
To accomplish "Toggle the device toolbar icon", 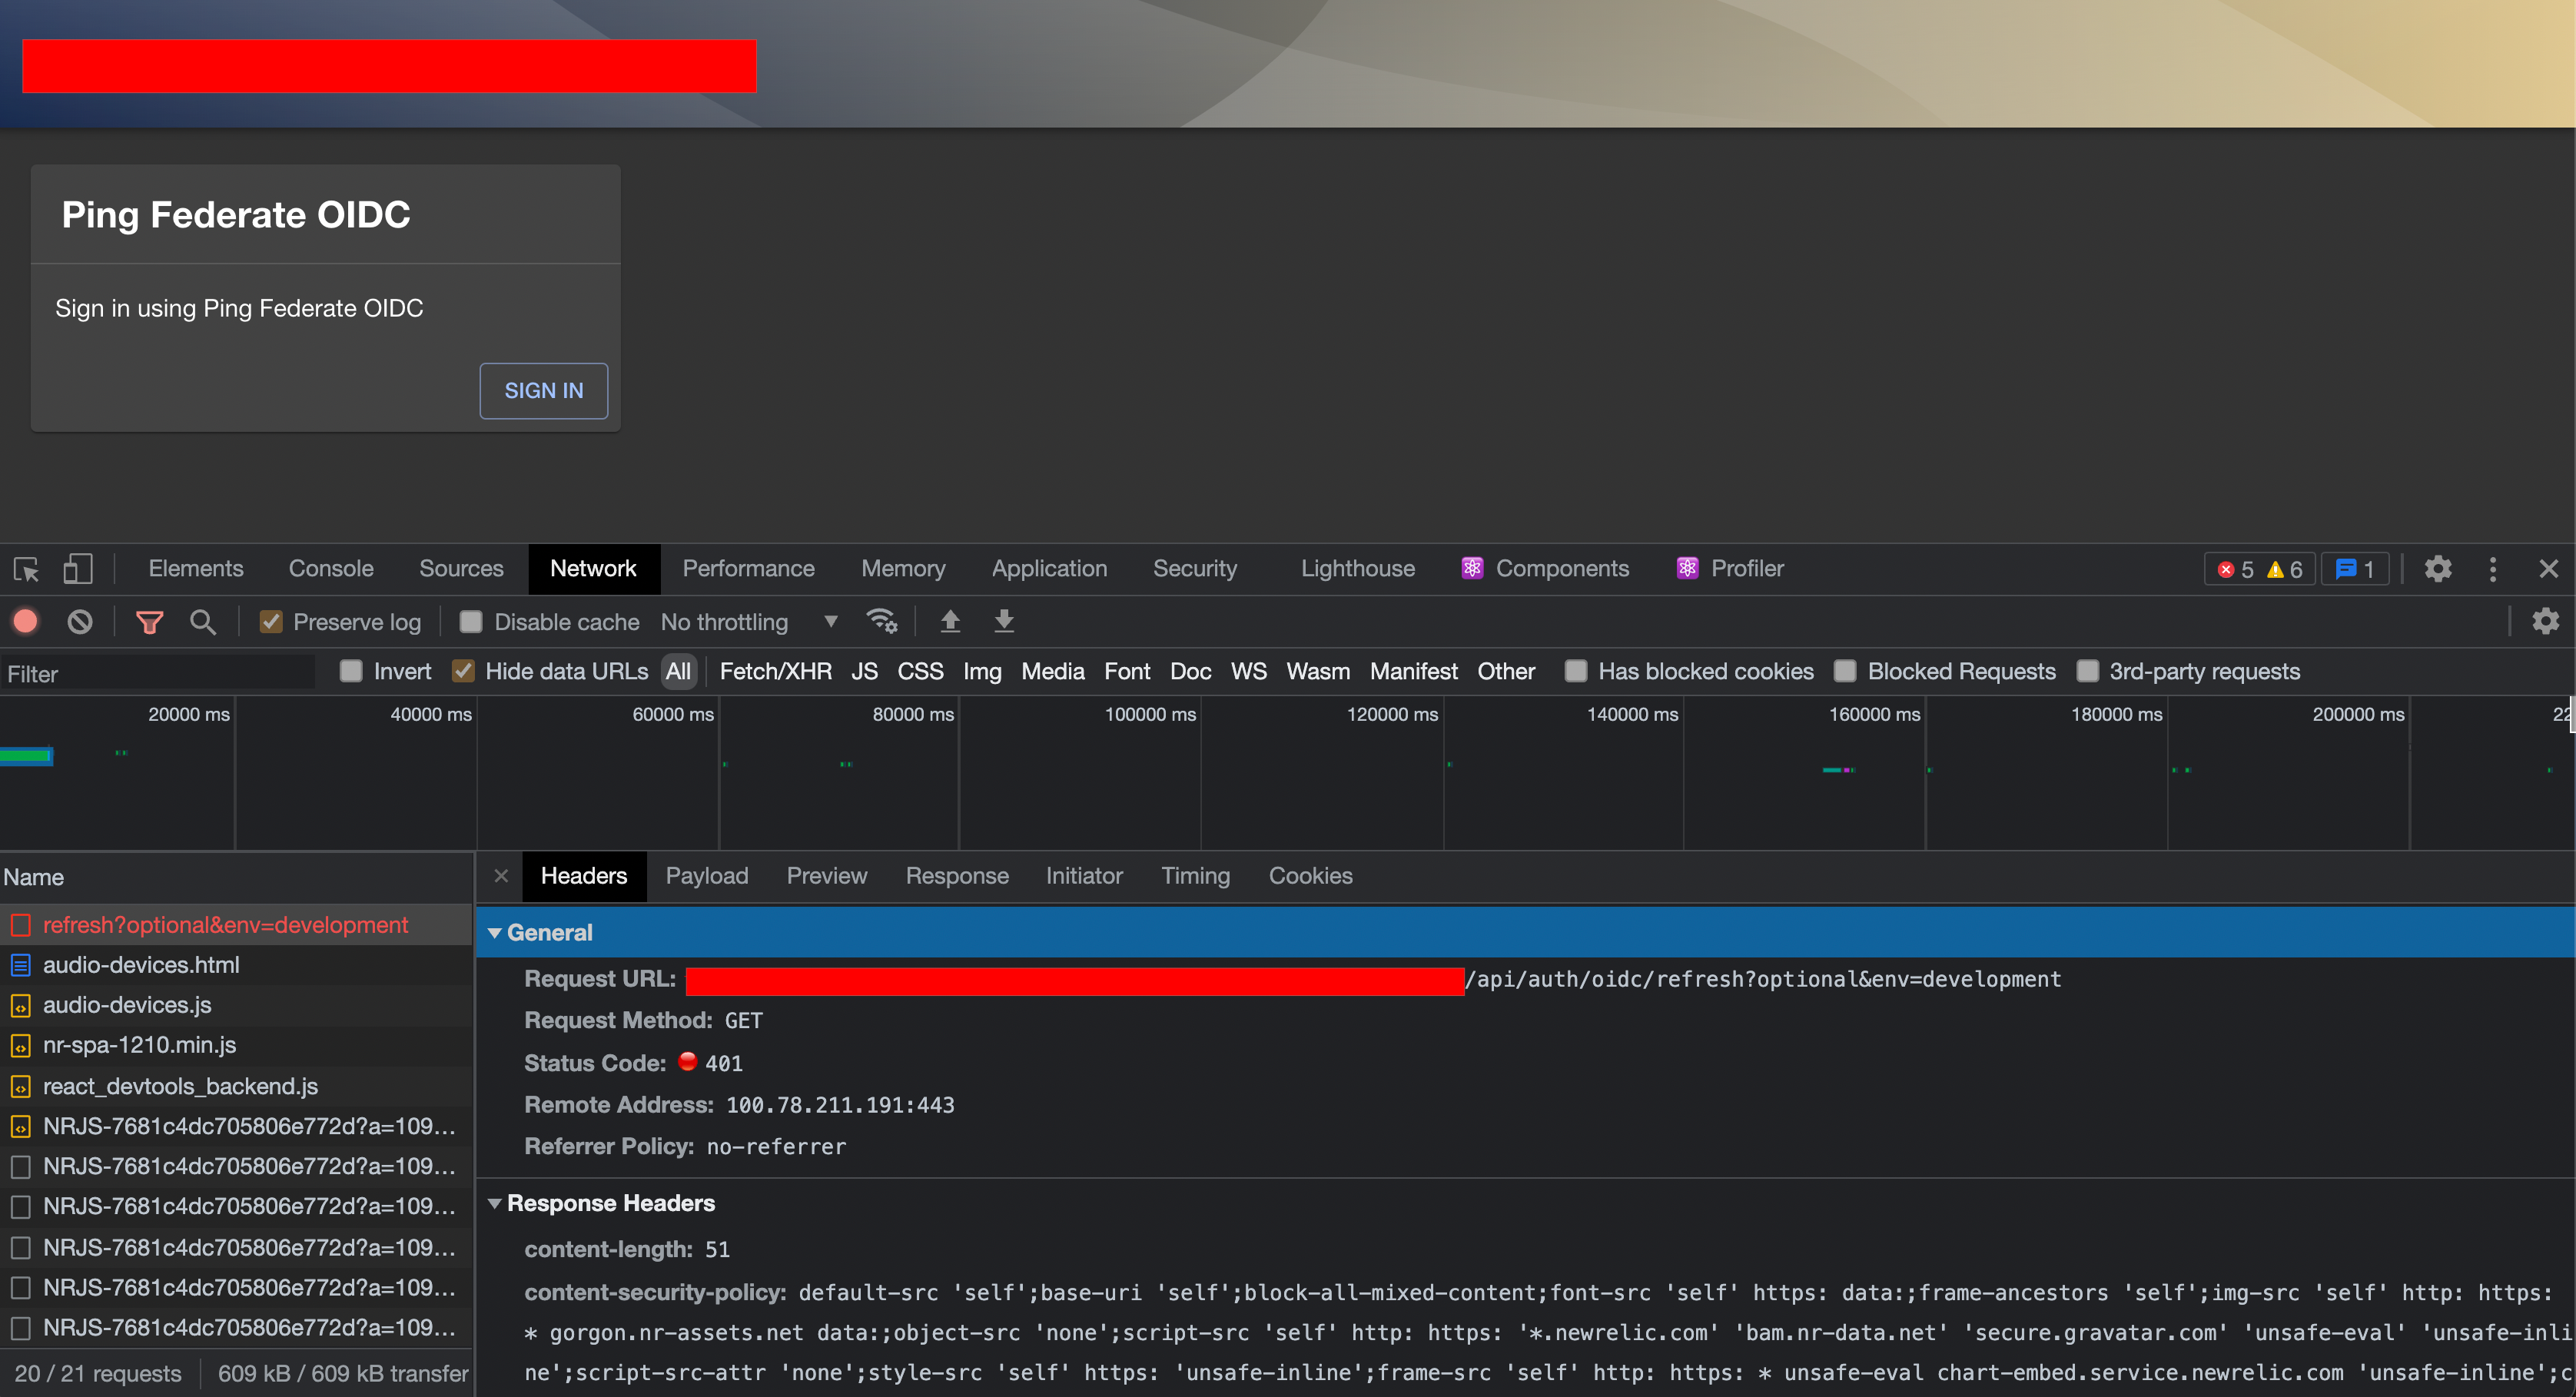I will pyautogui.click(x=78, y=569).
